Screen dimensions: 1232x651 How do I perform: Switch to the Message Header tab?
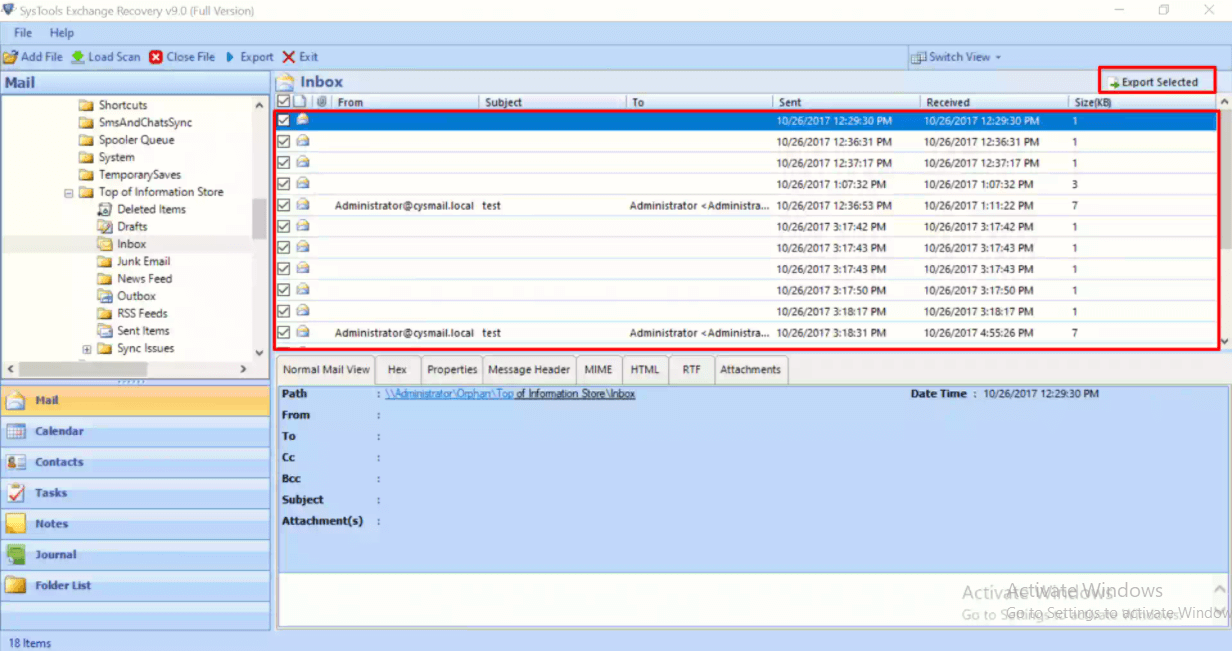click(x=529, y=369)
